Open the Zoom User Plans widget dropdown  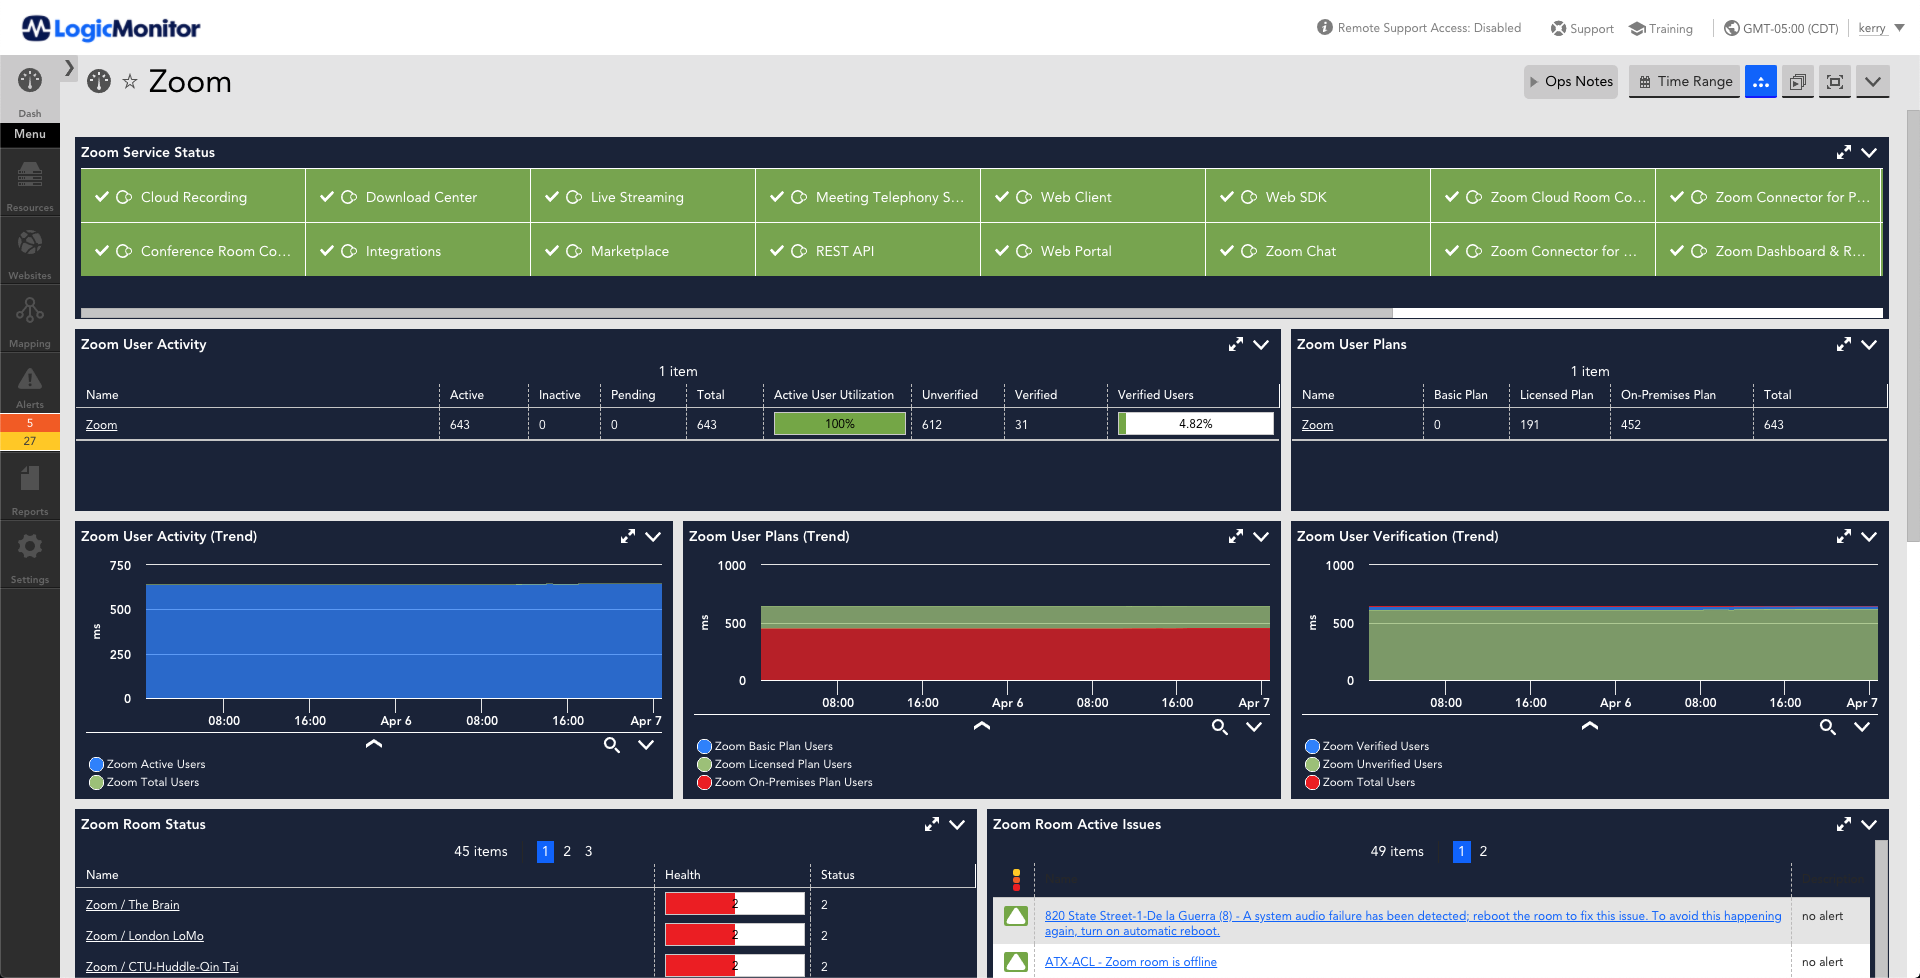coord(1869,344)
